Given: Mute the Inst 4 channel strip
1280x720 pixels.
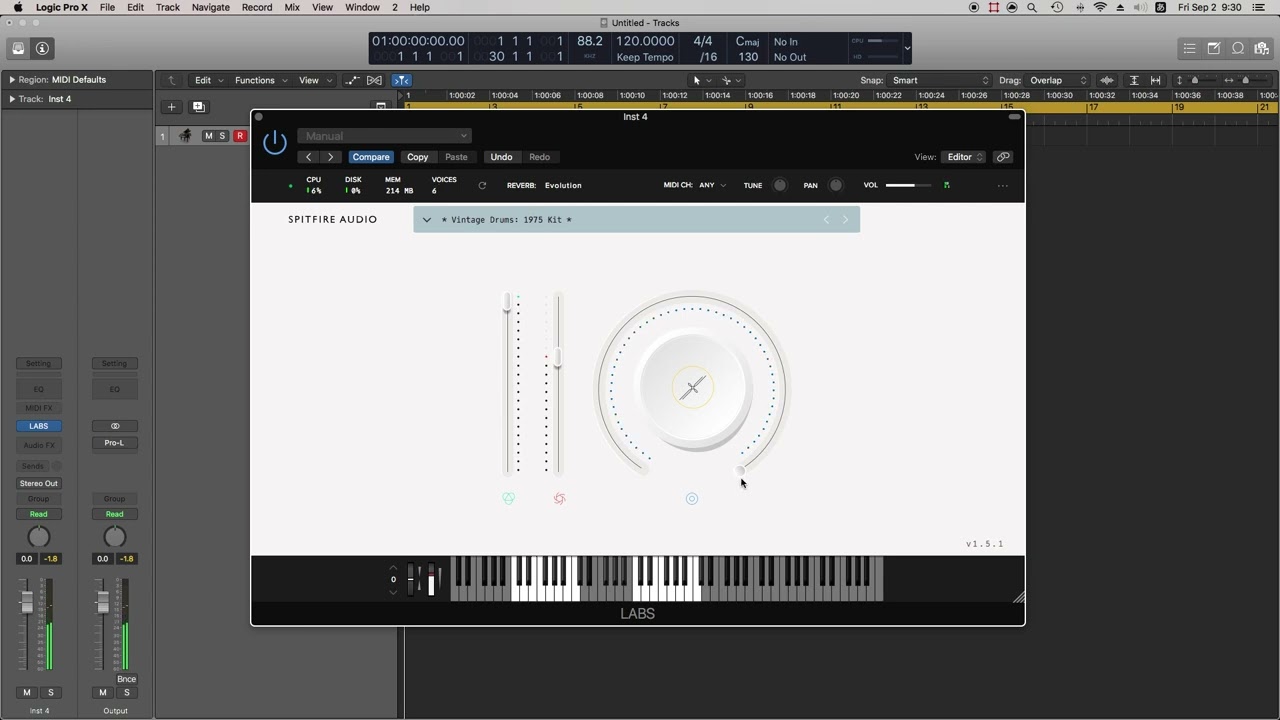Looking at the screenshot, I should pyautogui.click(x=27, y=692).
